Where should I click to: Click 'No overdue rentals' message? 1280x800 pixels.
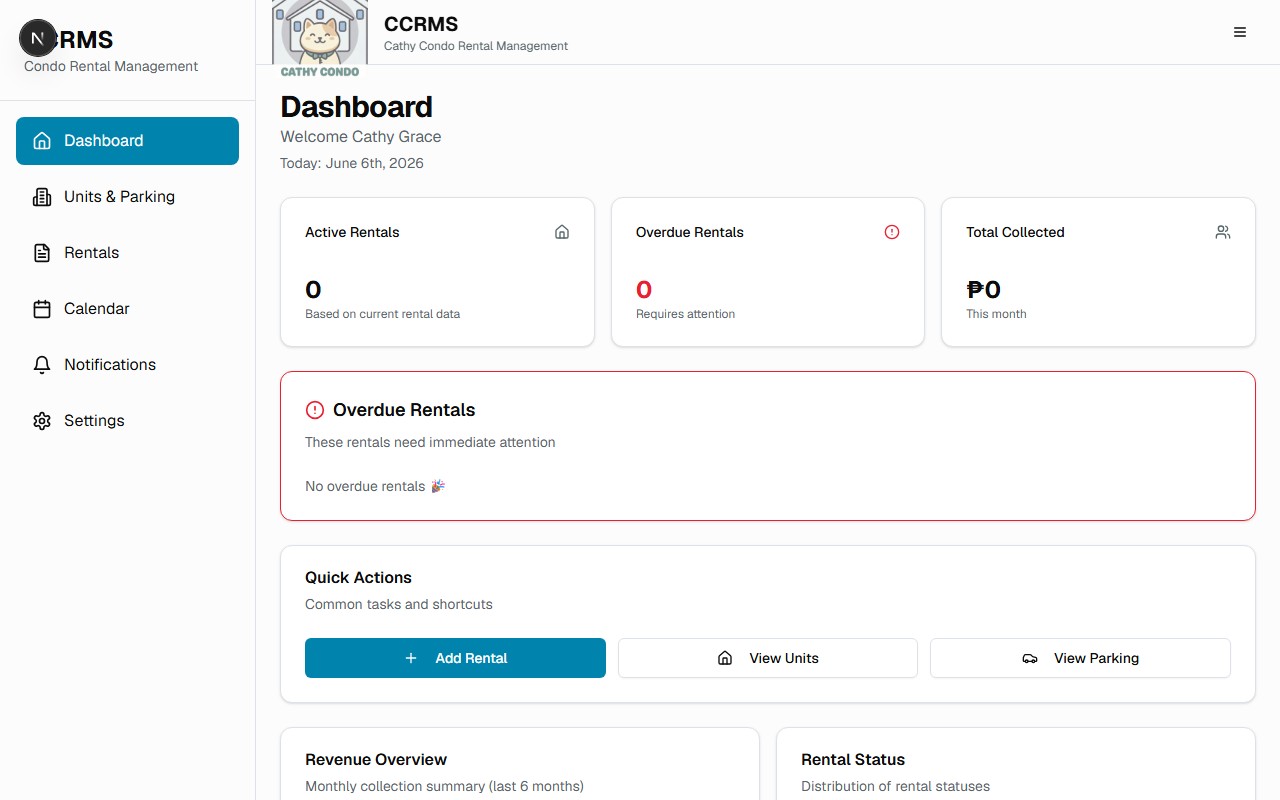[375, 486]
